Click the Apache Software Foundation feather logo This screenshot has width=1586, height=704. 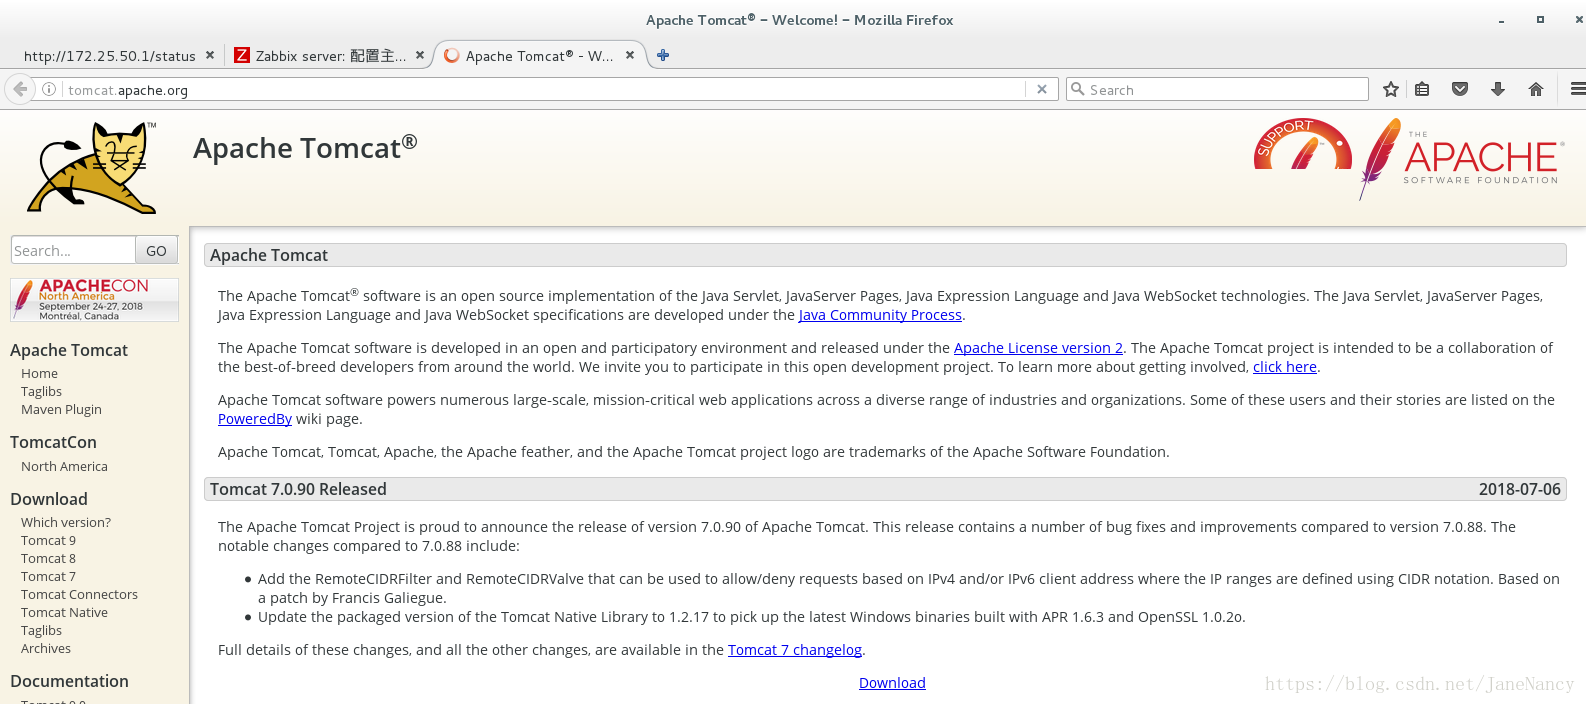click(x=1461, y=158)
